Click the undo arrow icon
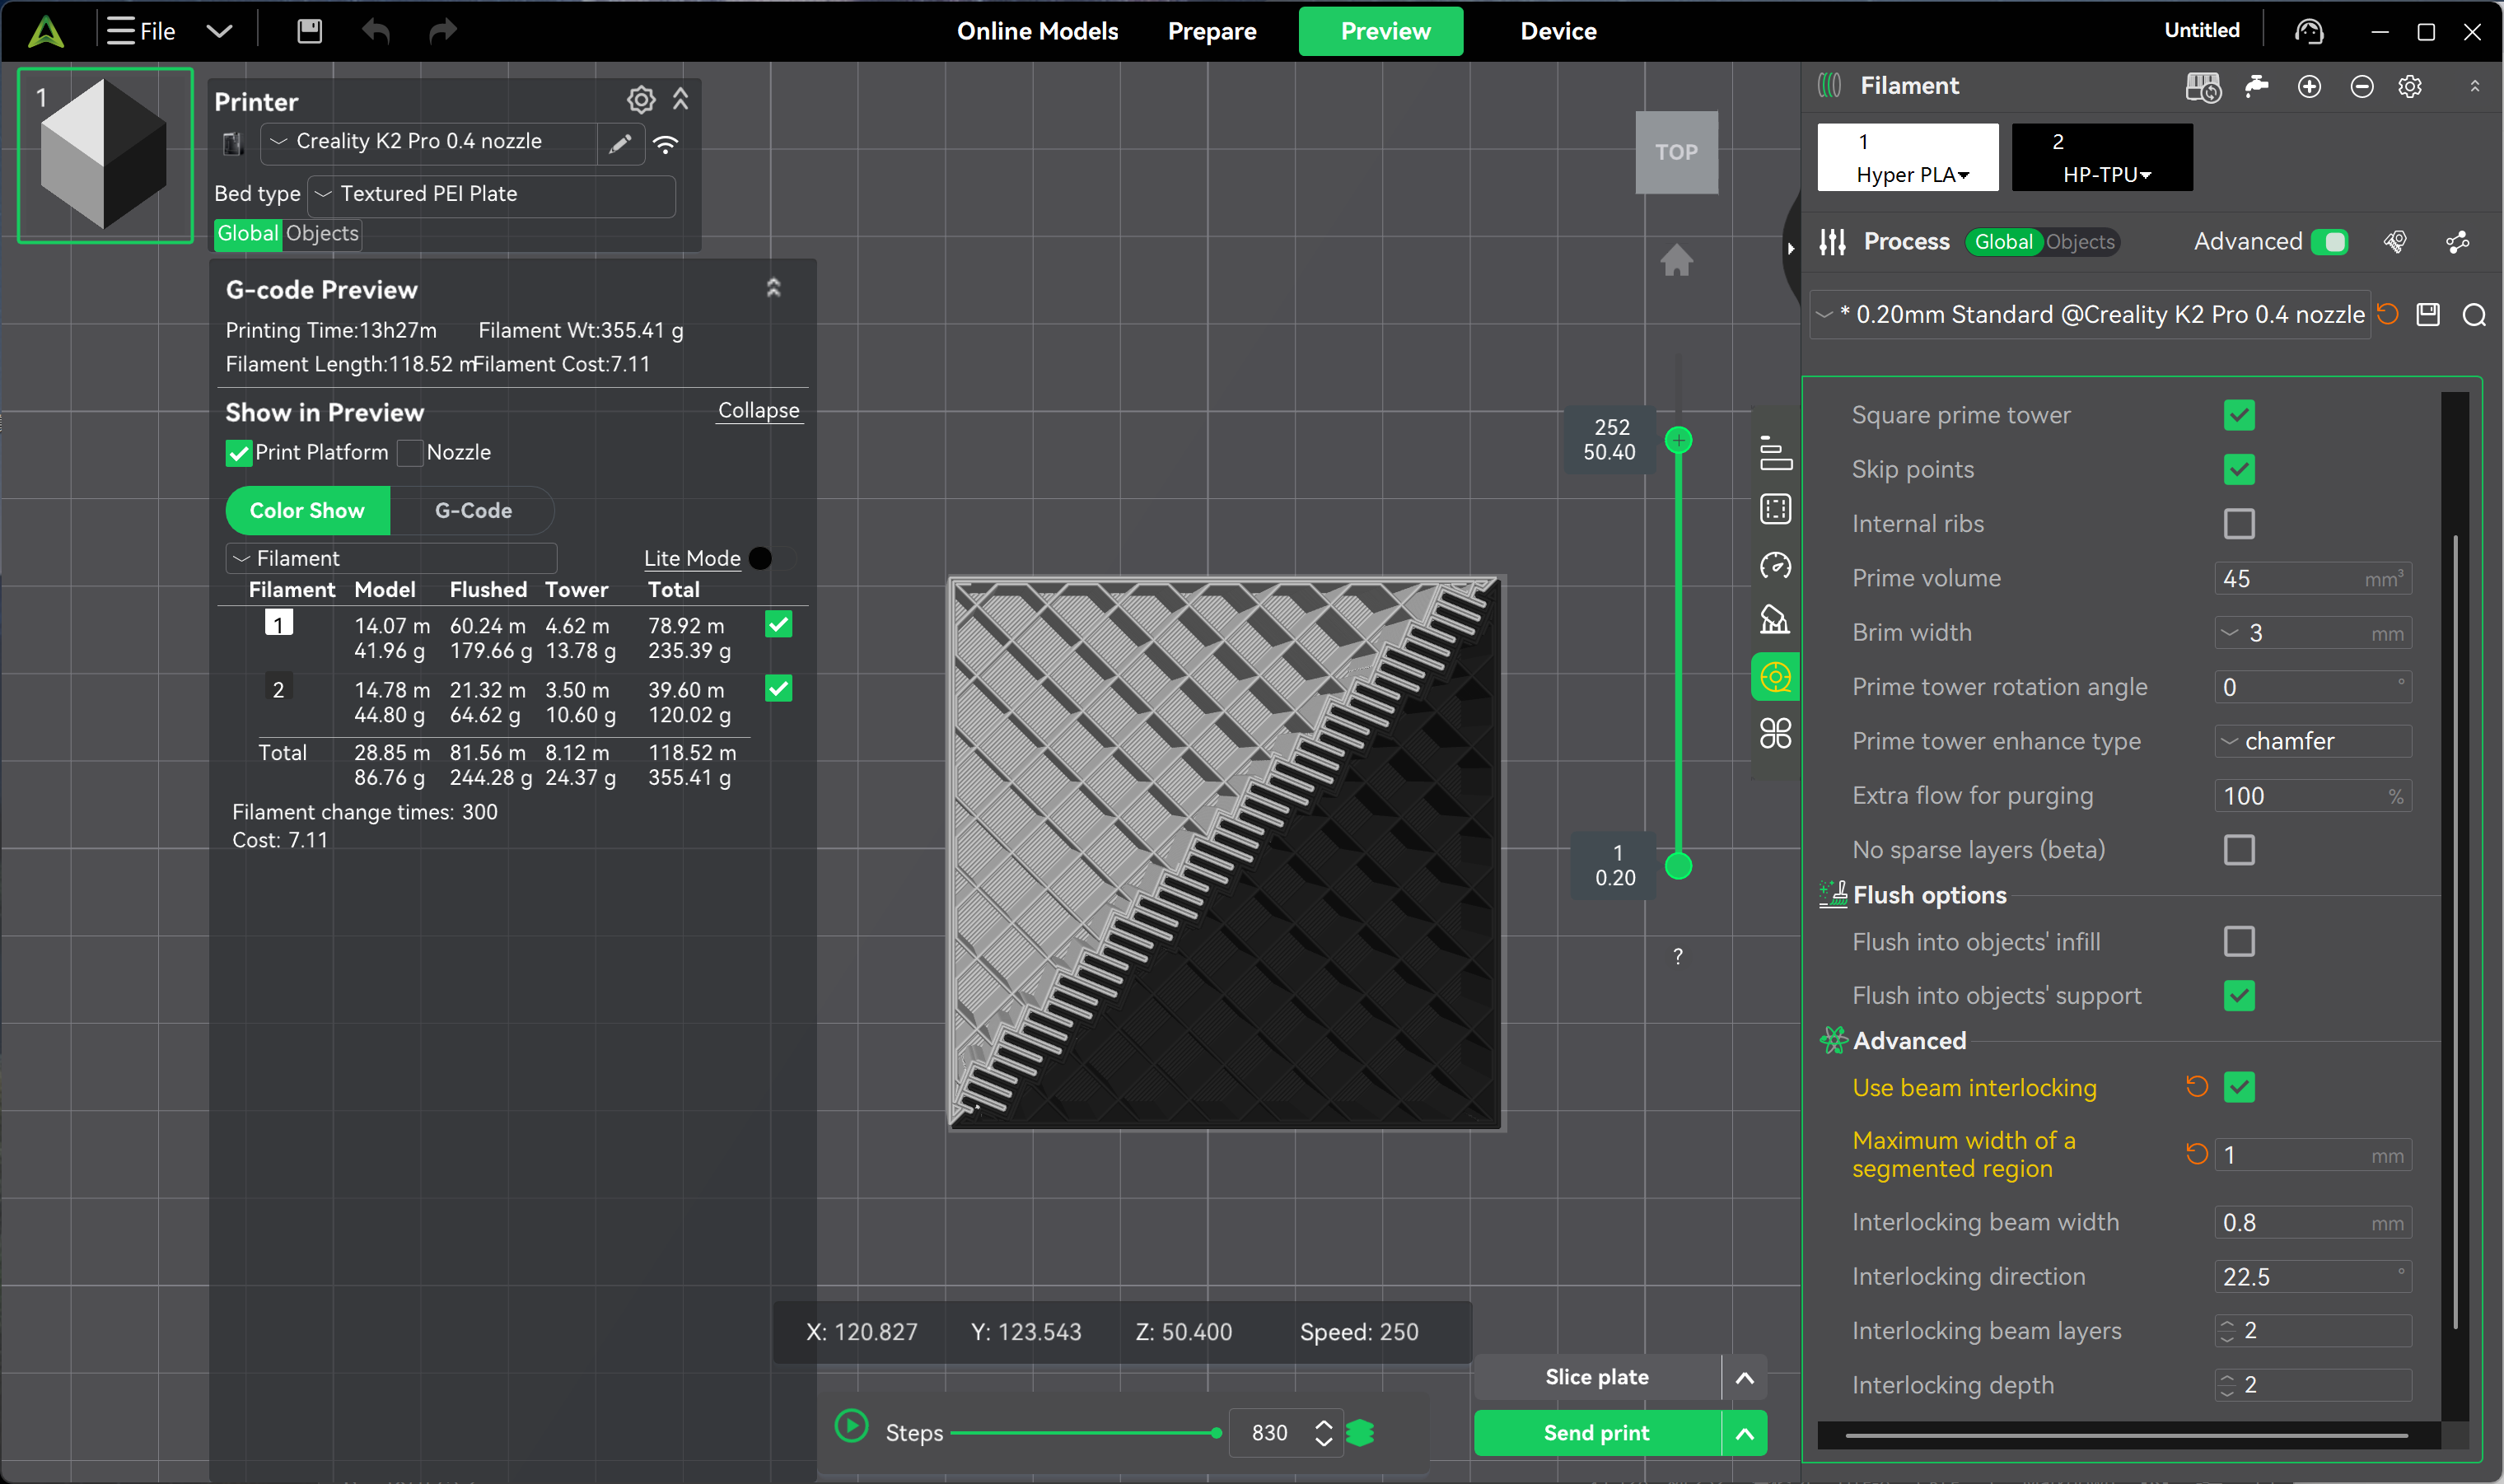The width and height of the screenshot is (2504, 1484). 376,31
